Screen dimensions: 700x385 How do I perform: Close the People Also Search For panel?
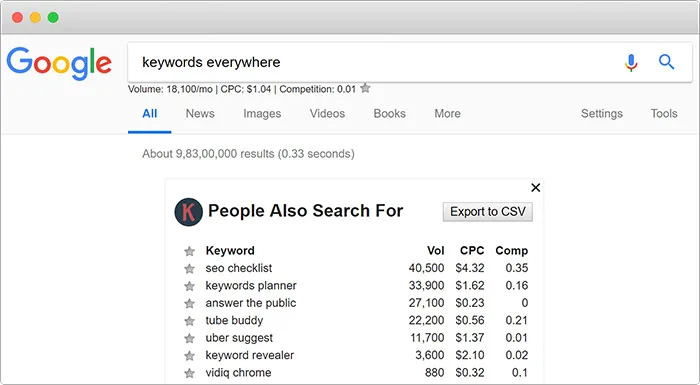tap(536, 188)
